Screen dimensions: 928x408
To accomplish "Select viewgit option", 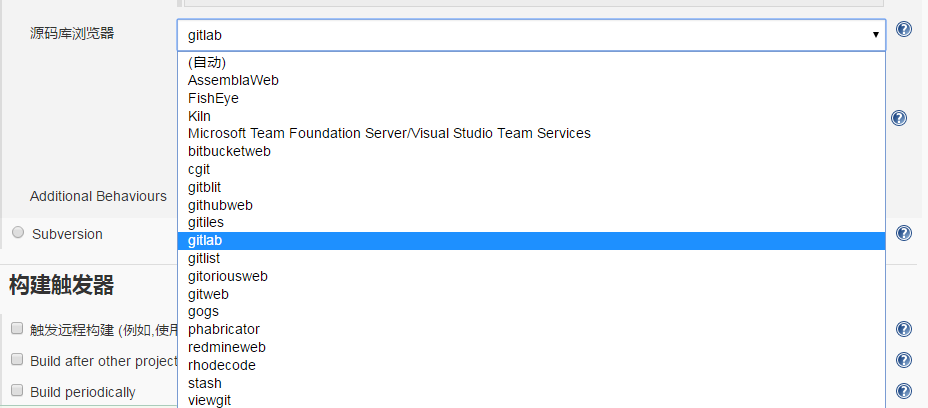I will [x=531, y=400].
